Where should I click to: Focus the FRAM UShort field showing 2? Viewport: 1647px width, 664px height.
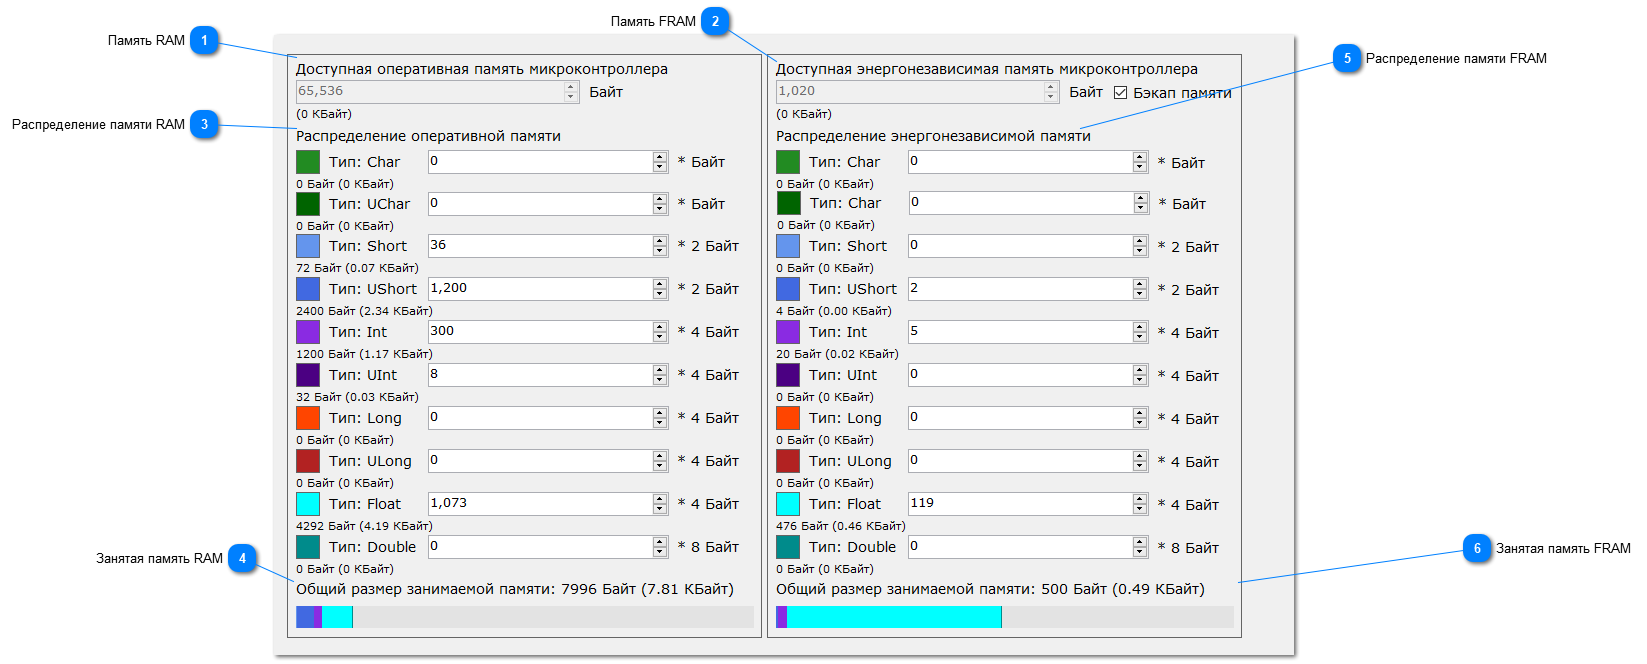pos(1028,289)
